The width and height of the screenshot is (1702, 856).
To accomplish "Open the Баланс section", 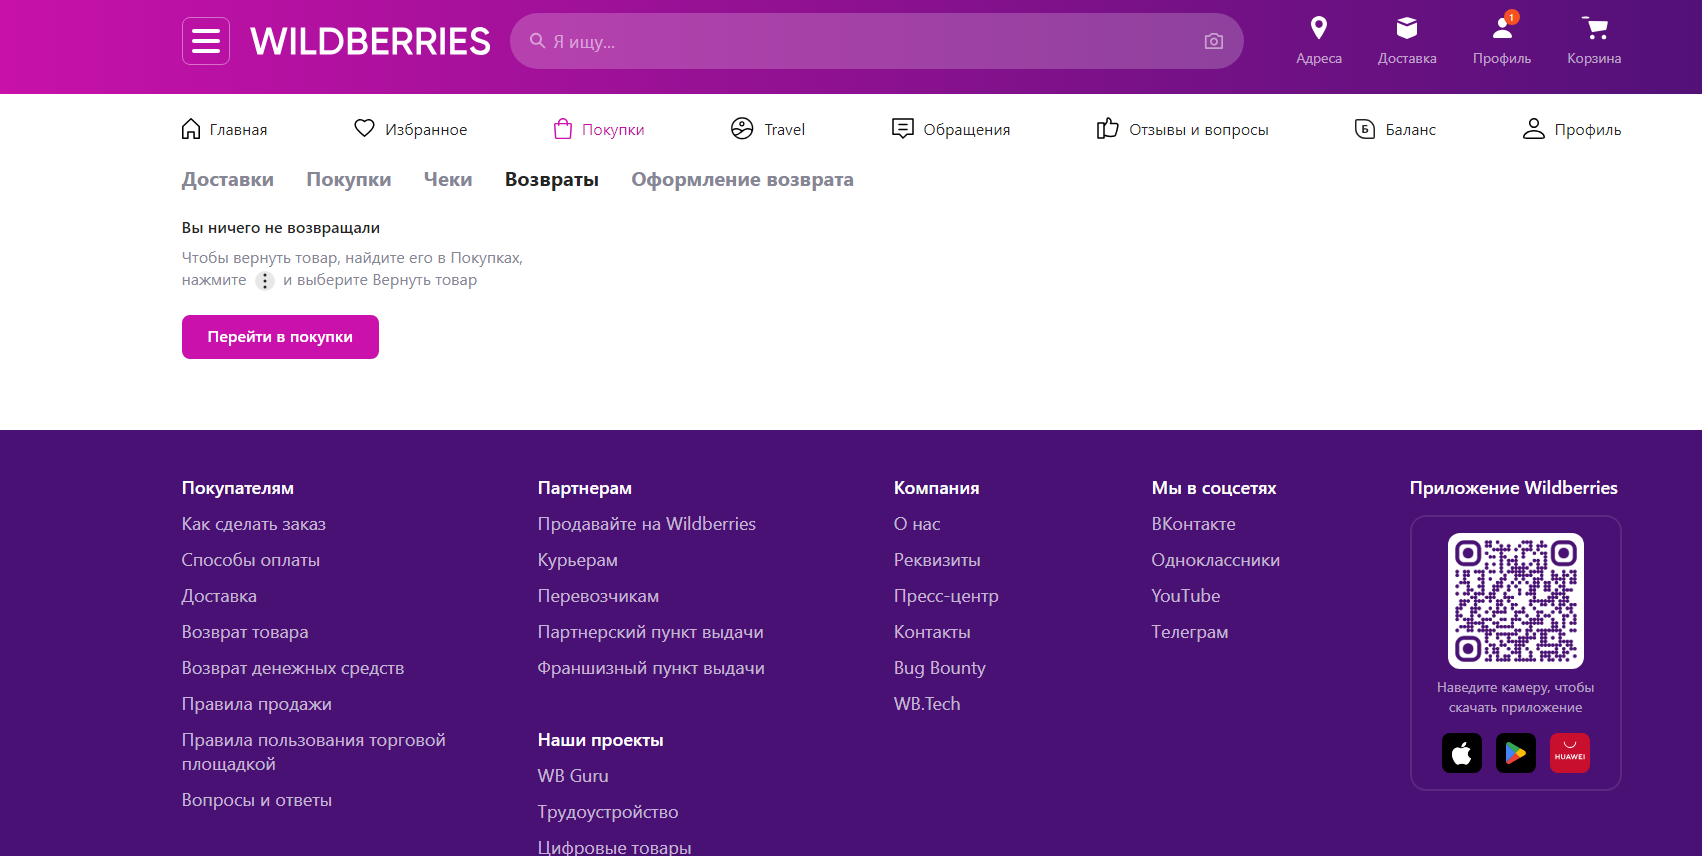I will (1395, 129).
